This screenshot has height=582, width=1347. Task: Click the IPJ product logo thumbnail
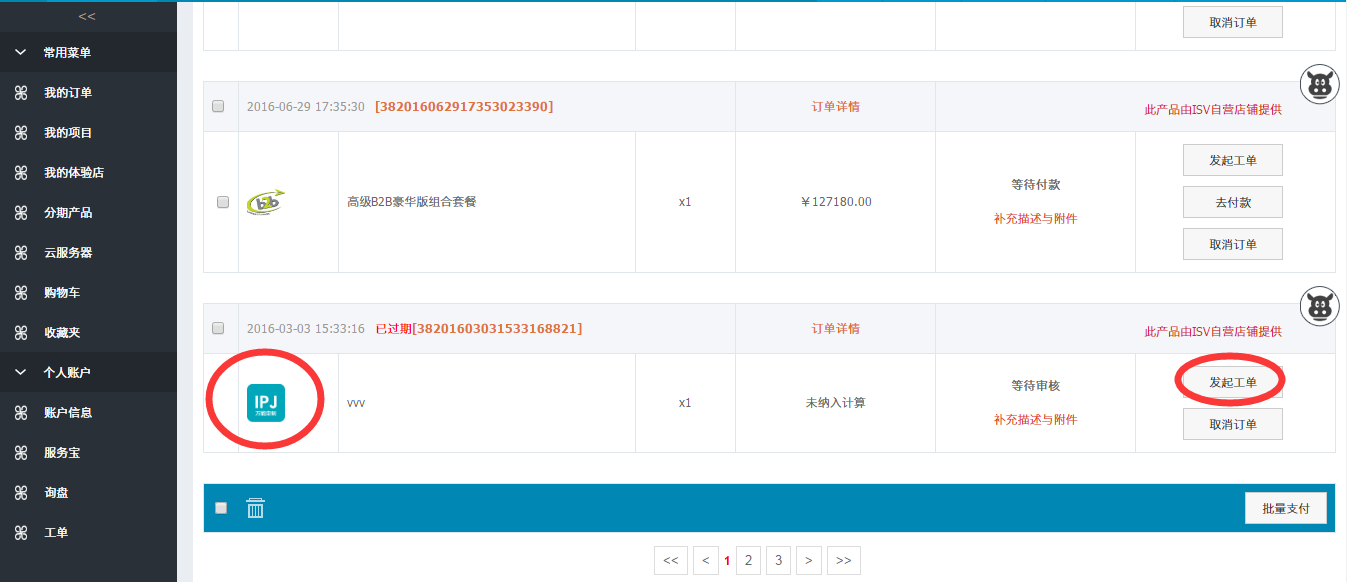pyautogui.click(x=266, y=403)
